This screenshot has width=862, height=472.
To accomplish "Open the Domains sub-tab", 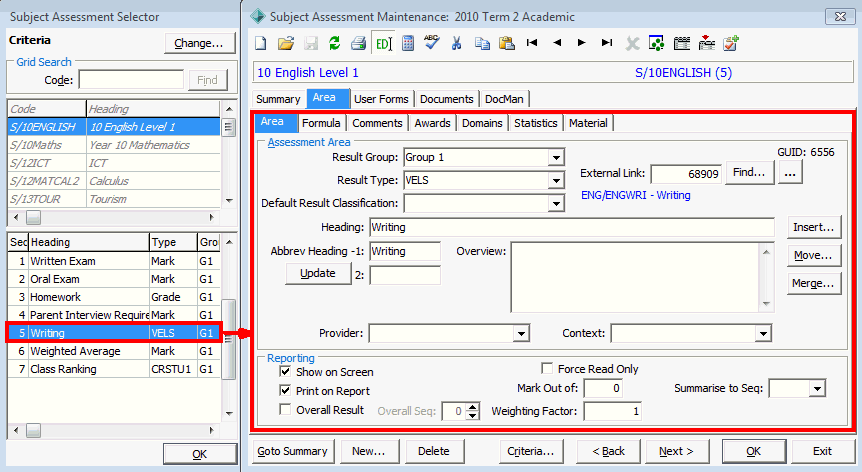I will pos(482,123).
